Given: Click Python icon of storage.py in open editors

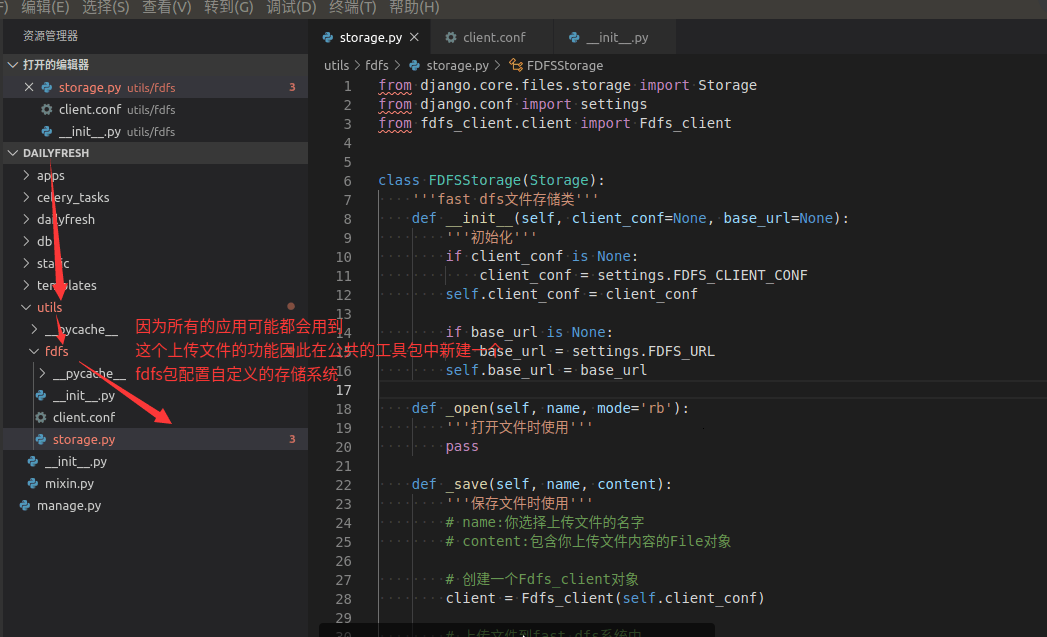Looking at the screenshot, I should (47, 87).
